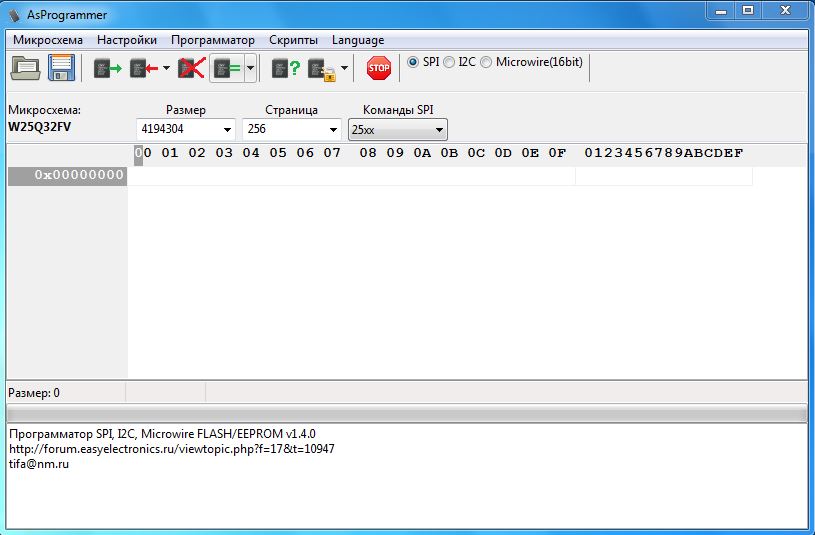Click the Размер: 0 status bar entry
The width and height of the screenshot is (815, 535).
pos(34,393)
